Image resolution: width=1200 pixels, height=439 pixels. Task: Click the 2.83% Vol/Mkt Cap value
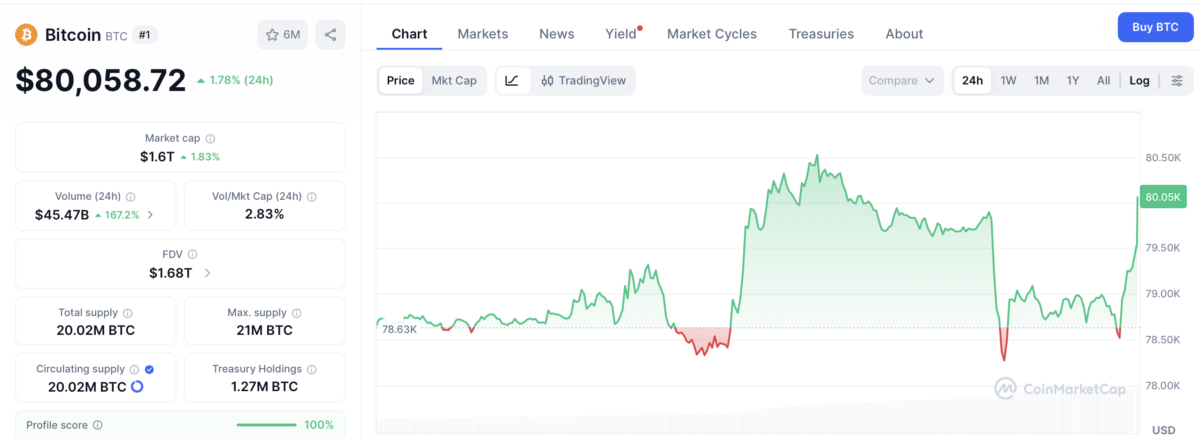[264, 214]
